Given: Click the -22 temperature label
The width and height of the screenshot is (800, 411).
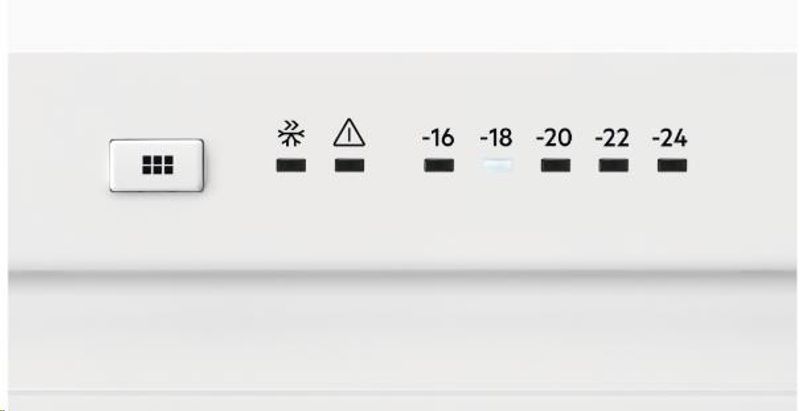Looking at the screenshot, I should pyautogui.click(x=612, y=138).
